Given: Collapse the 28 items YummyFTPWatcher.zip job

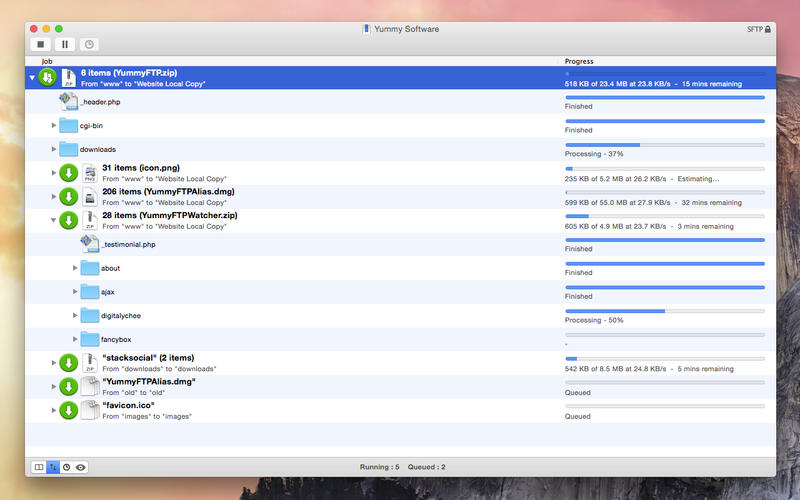Looking at the screenshot, I should click(54, 221).
